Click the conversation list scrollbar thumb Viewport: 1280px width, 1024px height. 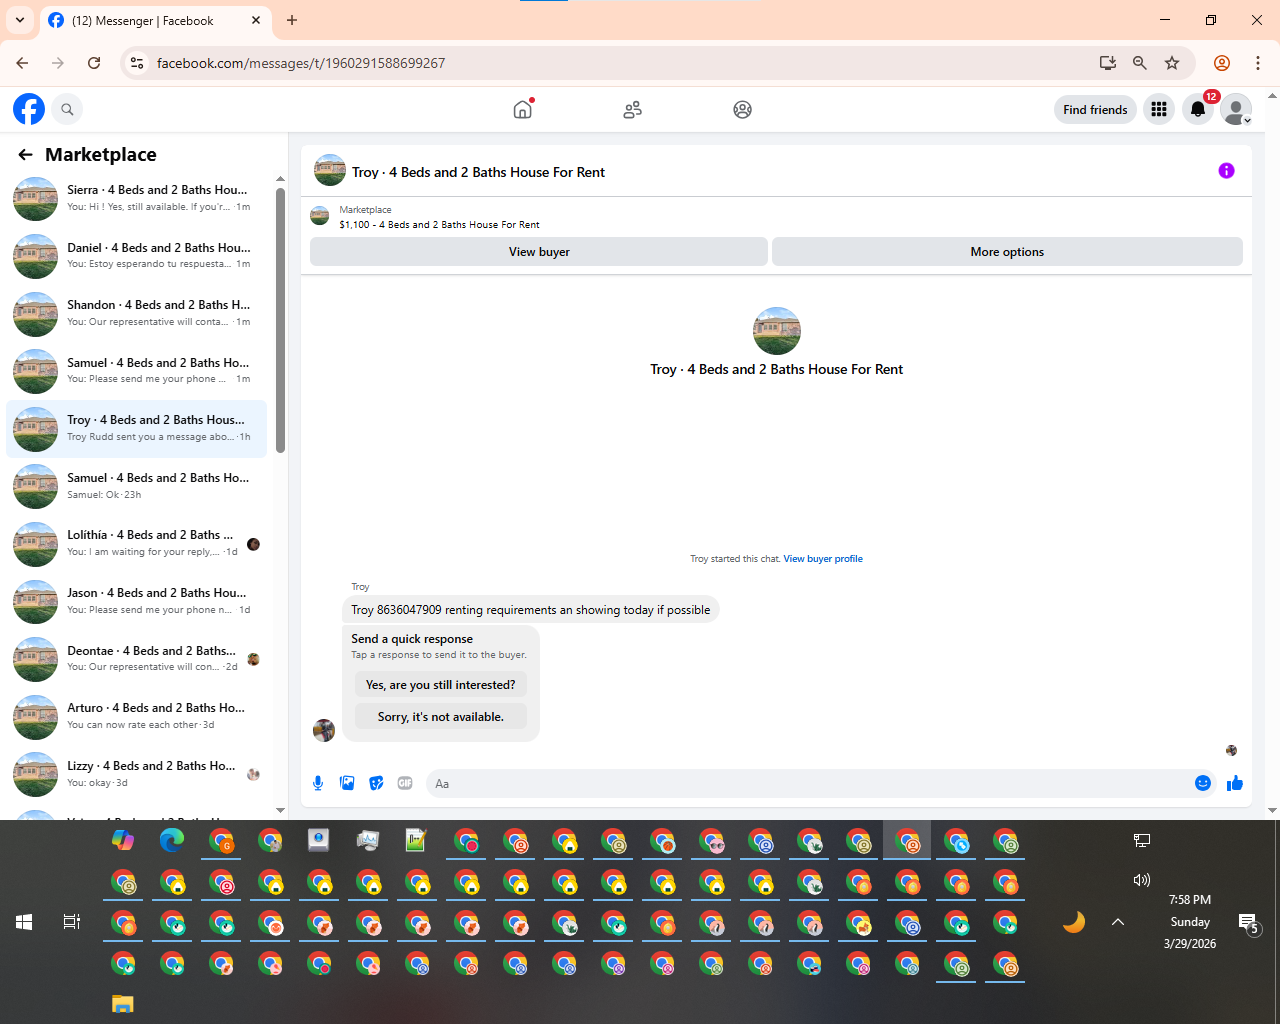click(281, 320)
